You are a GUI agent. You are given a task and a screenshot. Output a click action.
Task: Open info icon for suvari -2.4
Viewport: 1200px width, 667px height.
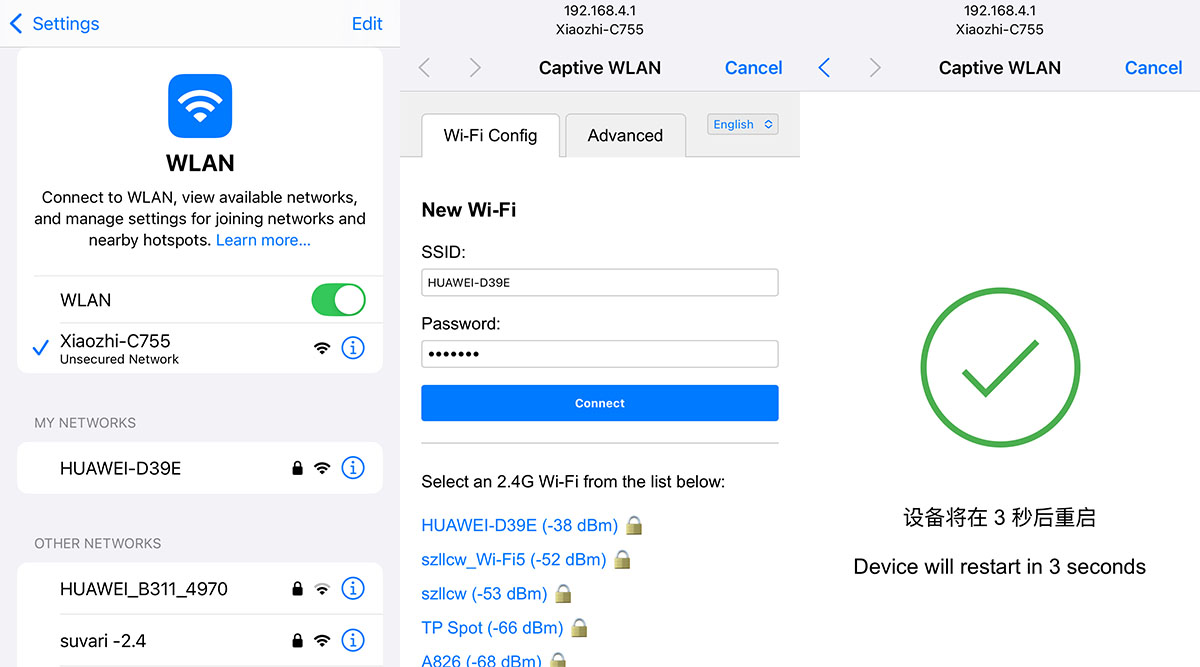pos(353,640)
